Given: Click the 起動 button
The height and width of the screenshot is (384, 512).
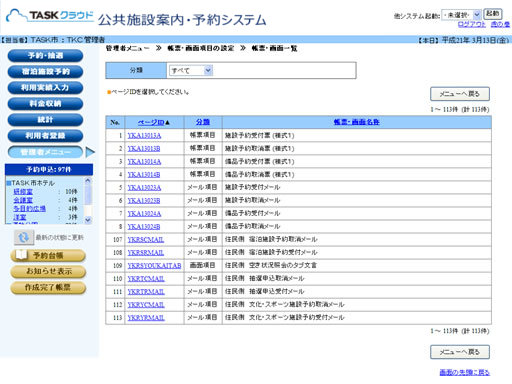Looking at the screenshot, I should coord(493,14).
